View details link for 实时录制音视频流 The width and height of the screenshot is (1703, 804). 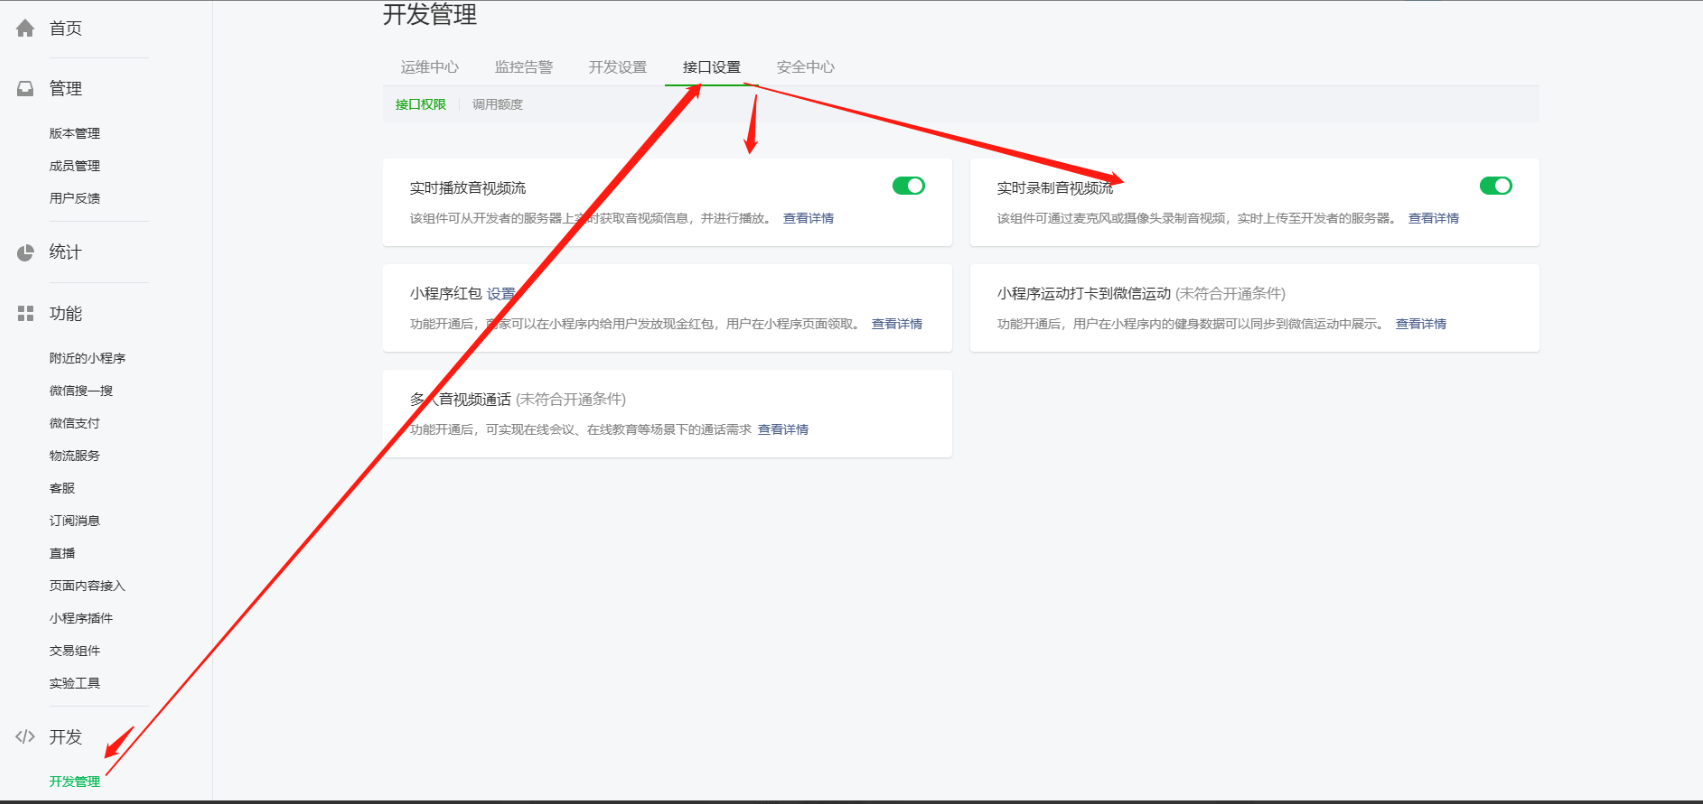1434,218
